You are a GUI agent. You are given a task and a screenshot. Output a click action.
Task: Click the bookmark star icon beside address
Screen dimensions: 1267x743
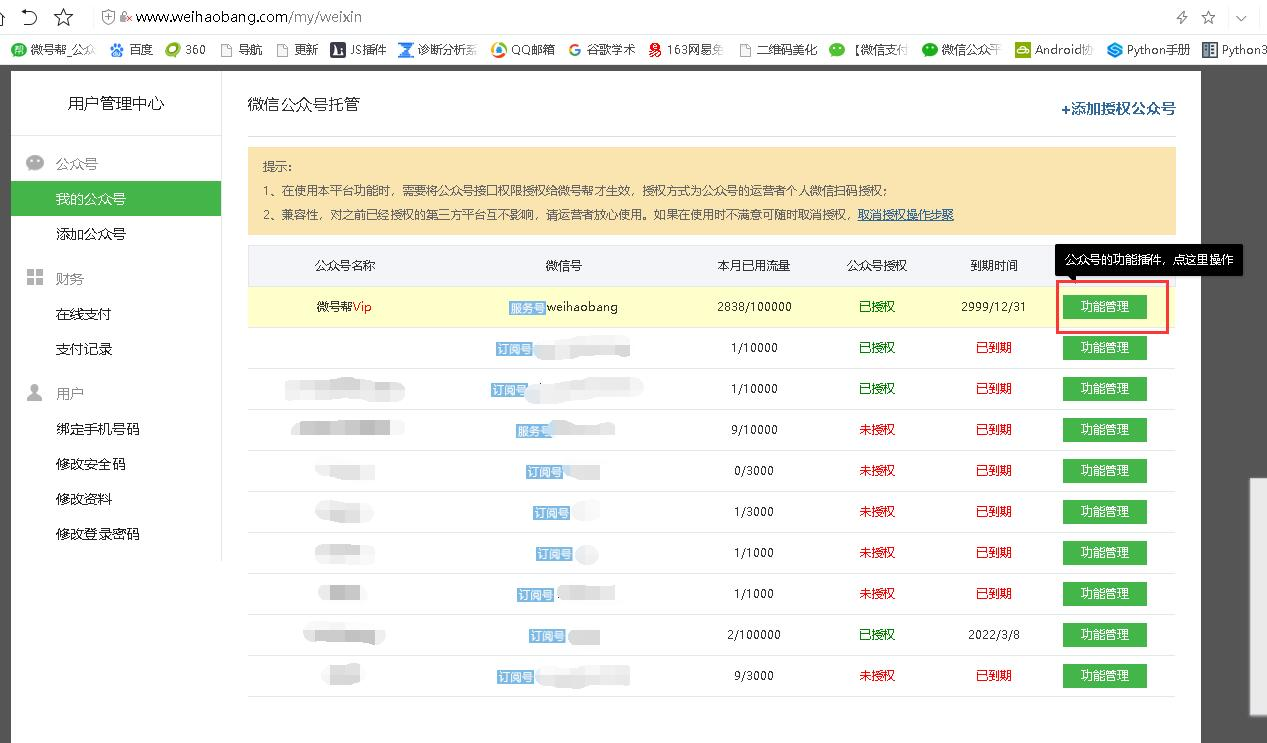click(x=63, y=17)
